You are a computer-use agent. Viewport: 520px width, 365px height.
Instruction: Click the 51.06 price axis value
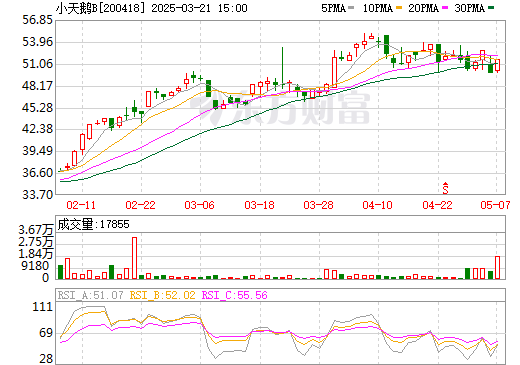[x=37, y=64]
